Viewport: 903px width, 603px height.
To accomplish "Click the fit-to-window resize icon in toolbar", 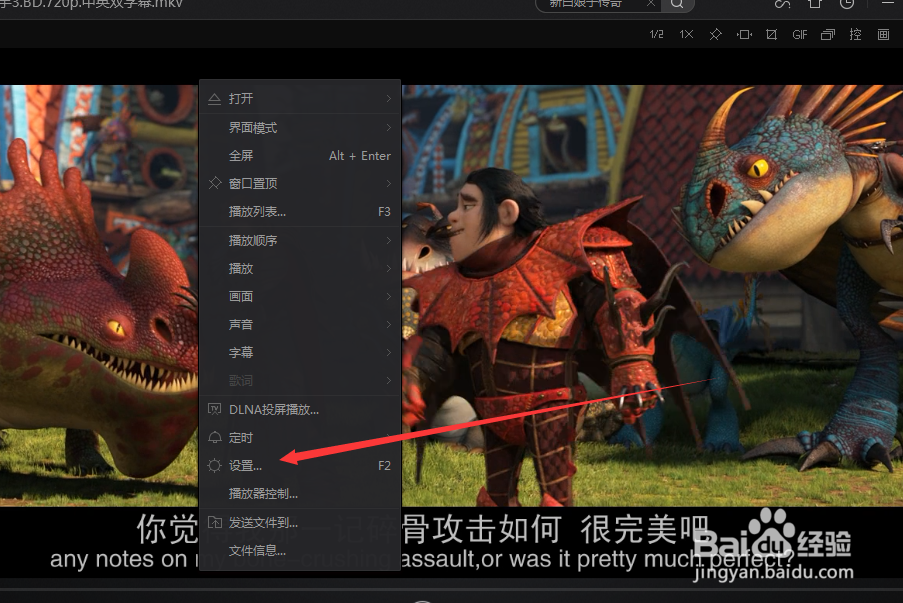I will (744, 35).
